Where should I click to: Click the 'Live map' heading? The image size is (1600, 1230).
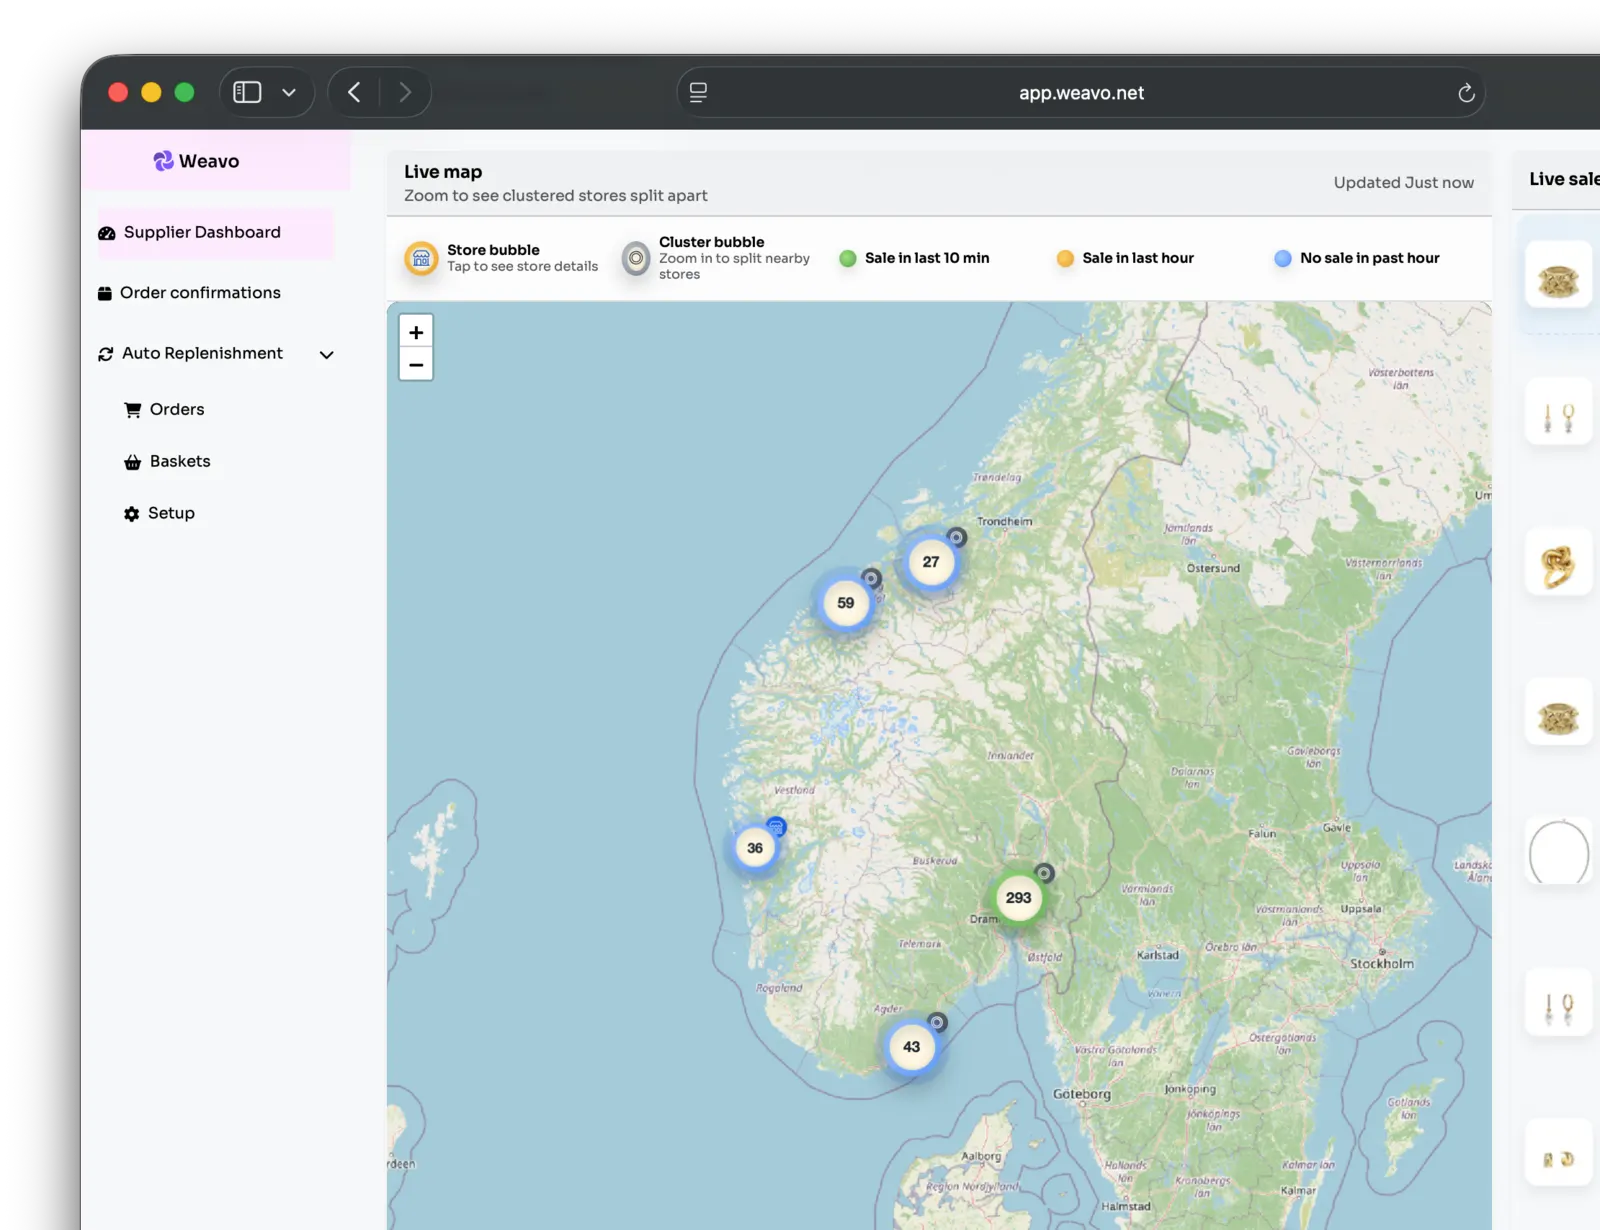[x=443, y=172]
